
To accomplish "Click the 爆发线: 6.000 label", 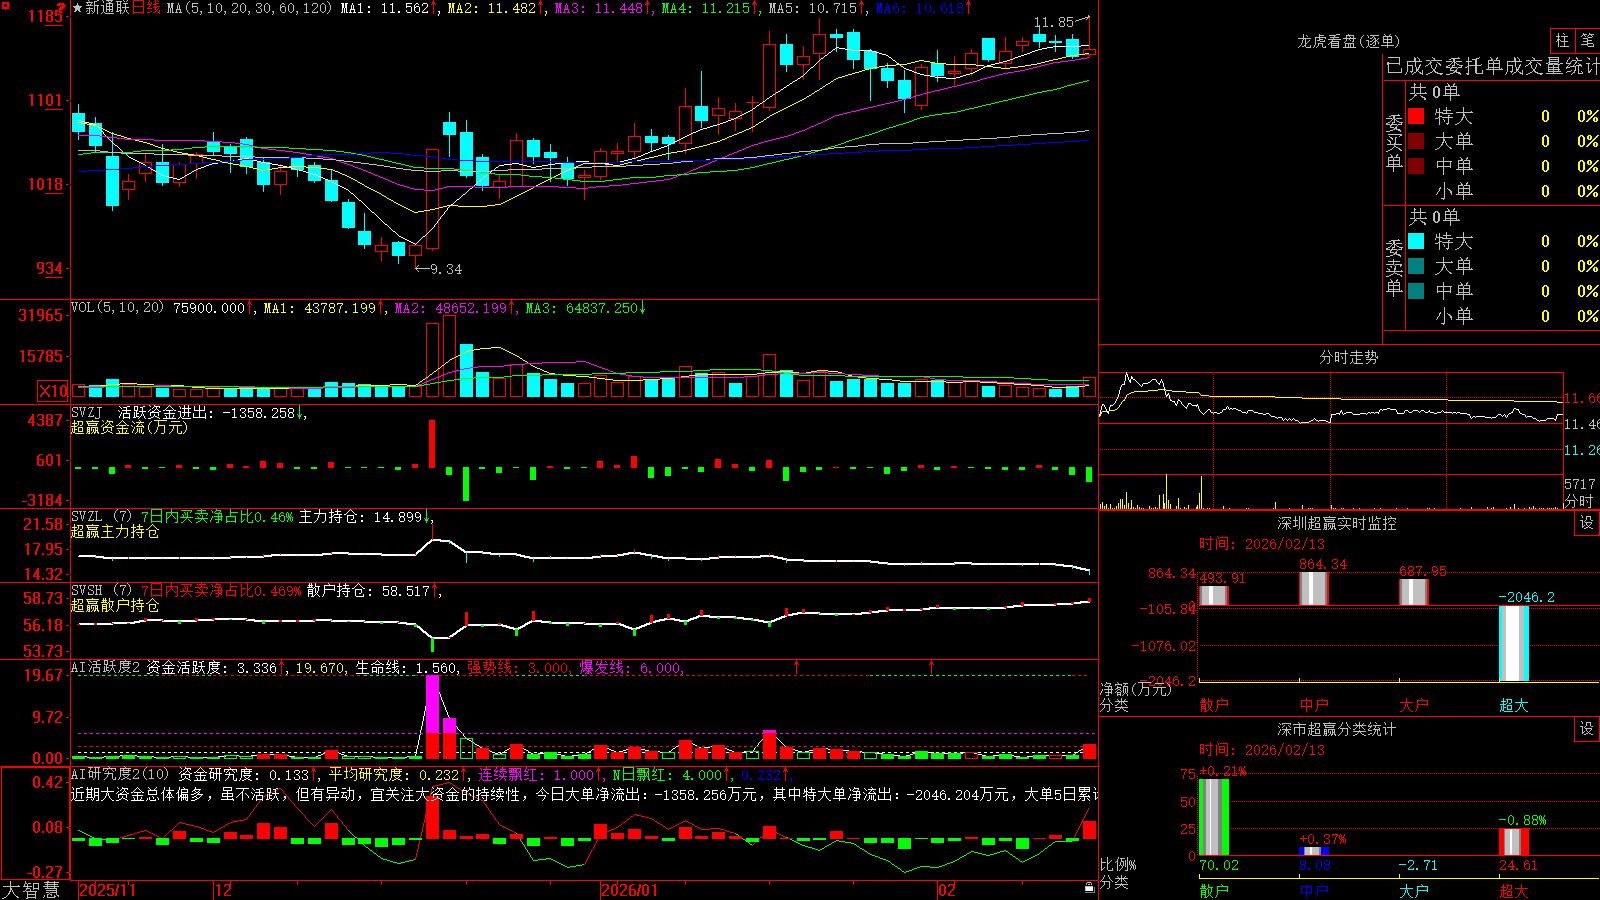I will pyautogui.click(x=631, y=668).
